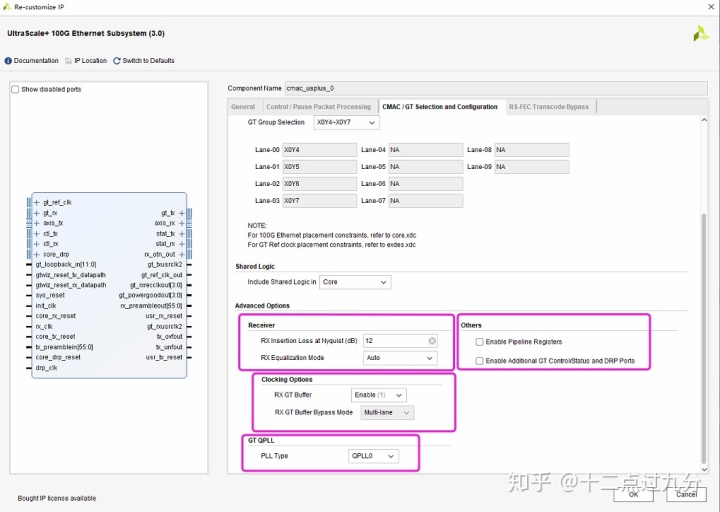Close the Re-customize IP window
Image resolution: width=720 pixels, height=512 pixels.
[711, 6]
